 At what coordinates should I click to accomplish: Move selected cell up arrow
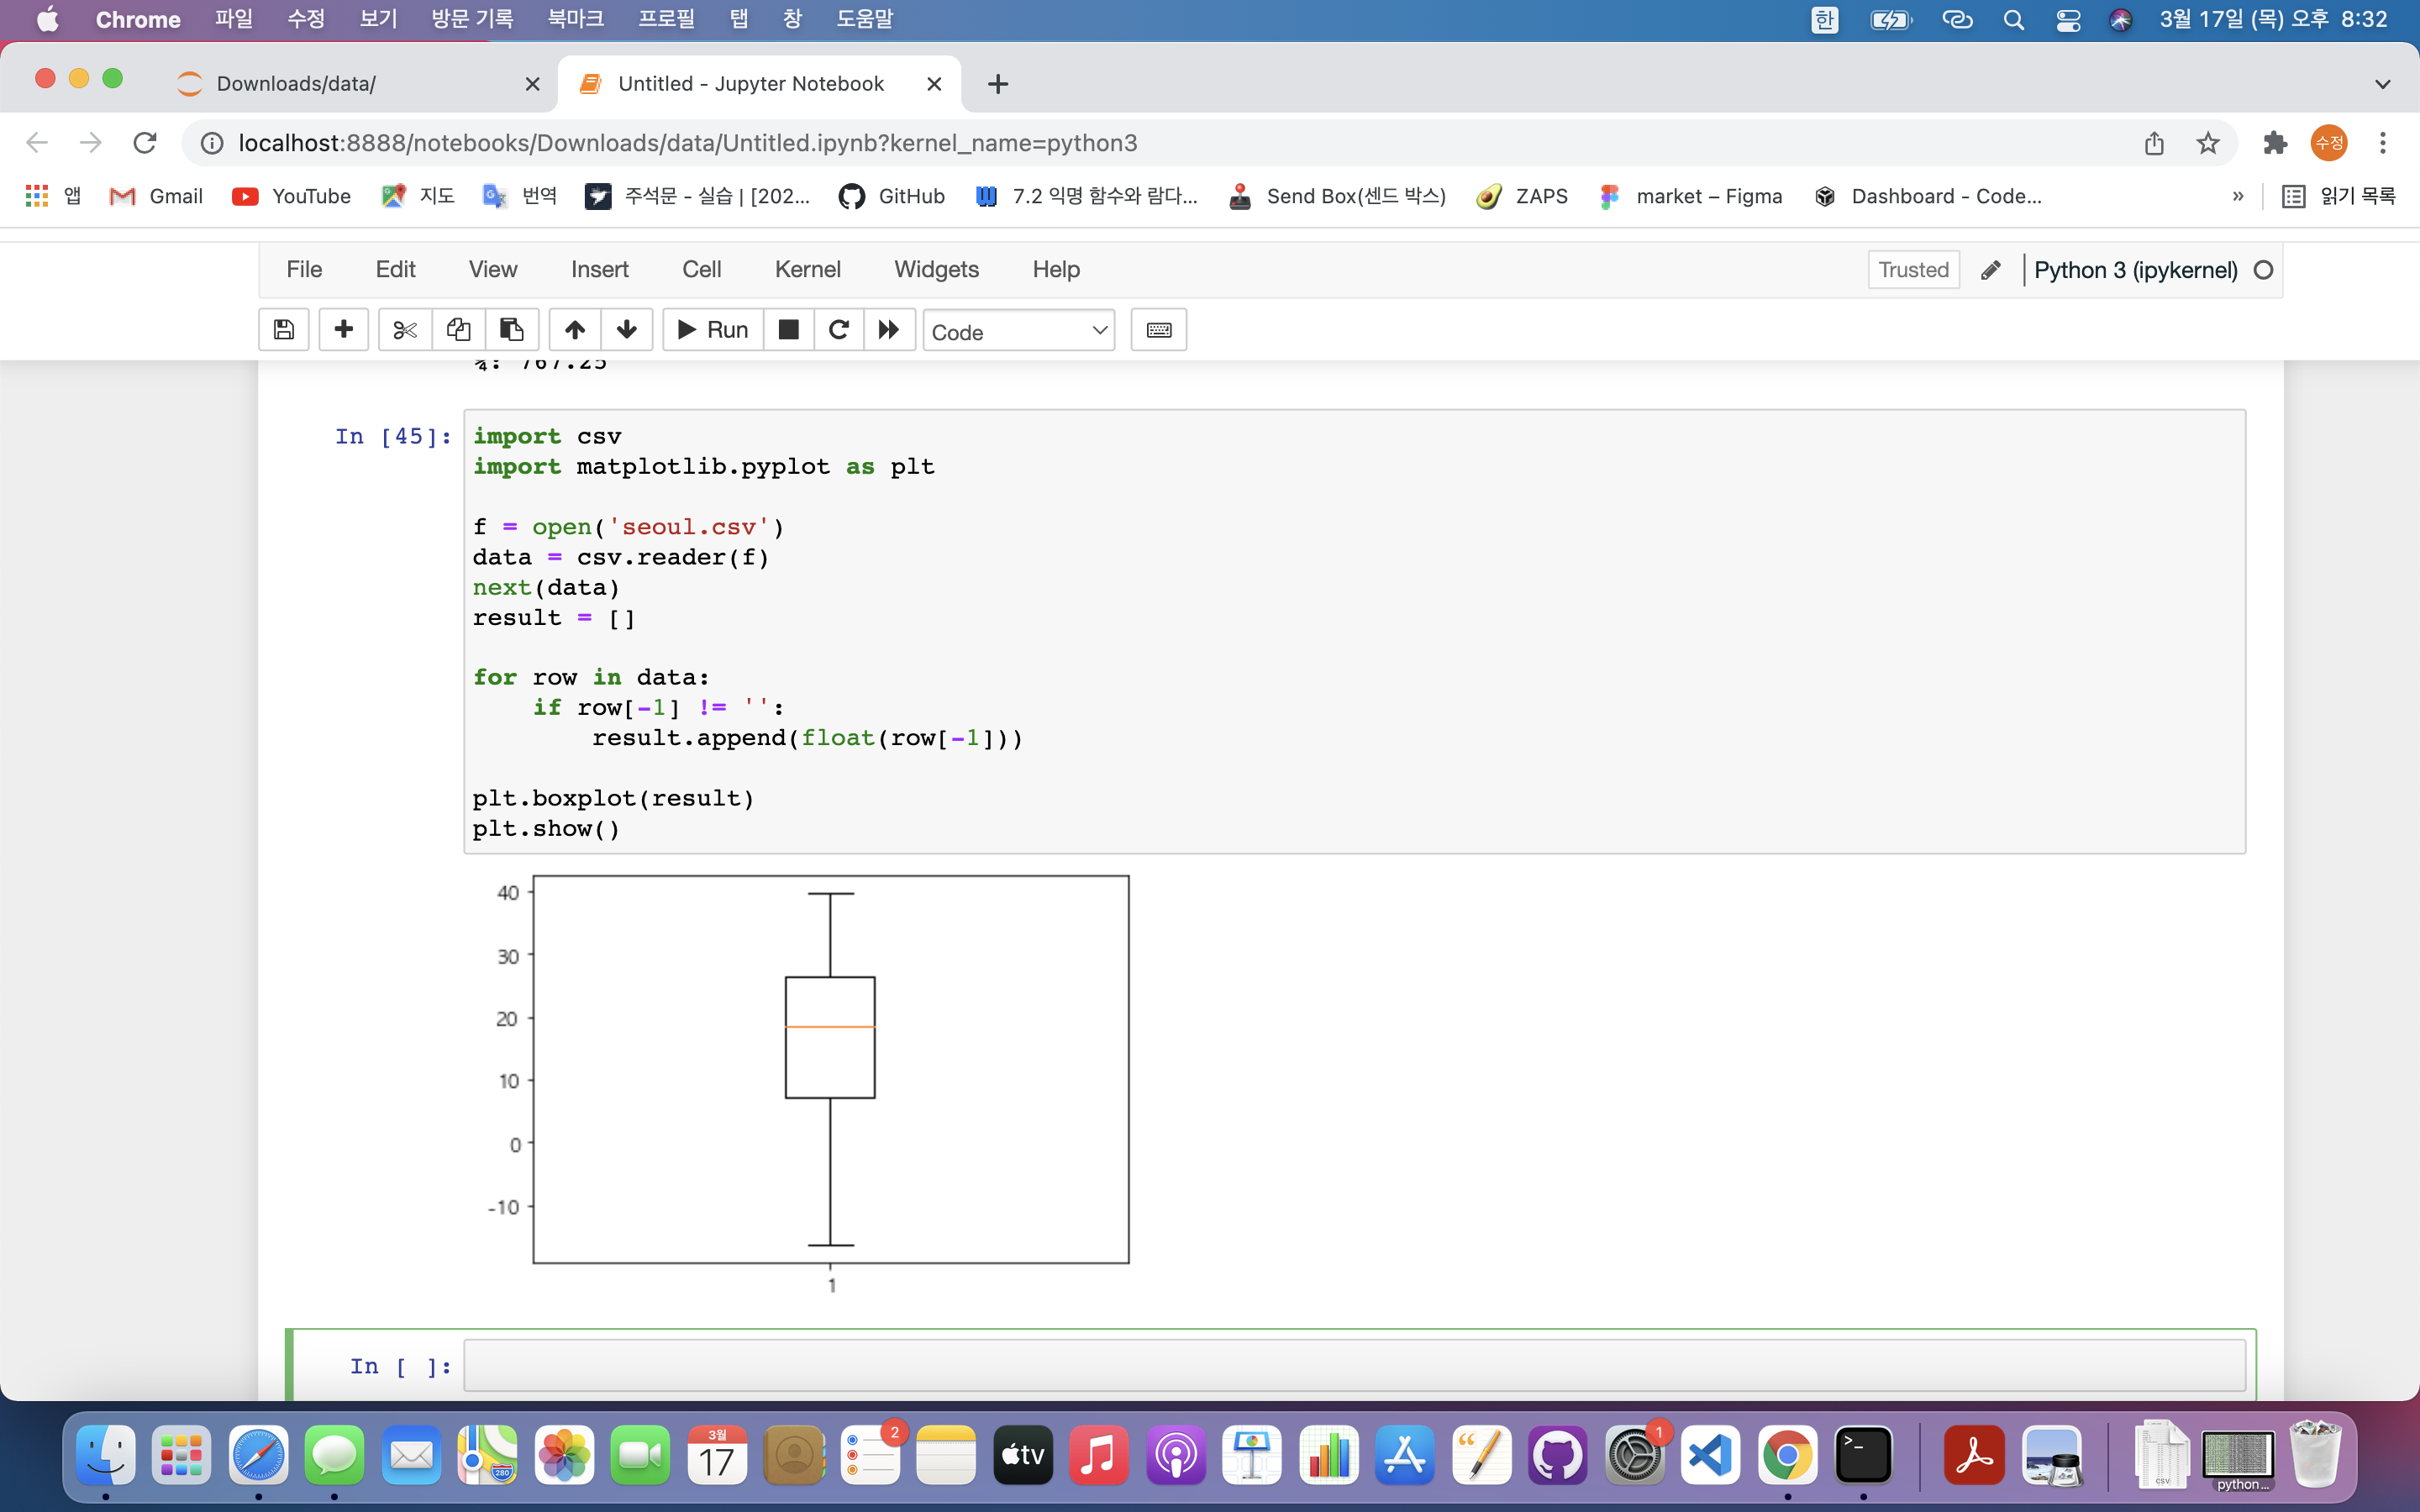pos(575,330)
